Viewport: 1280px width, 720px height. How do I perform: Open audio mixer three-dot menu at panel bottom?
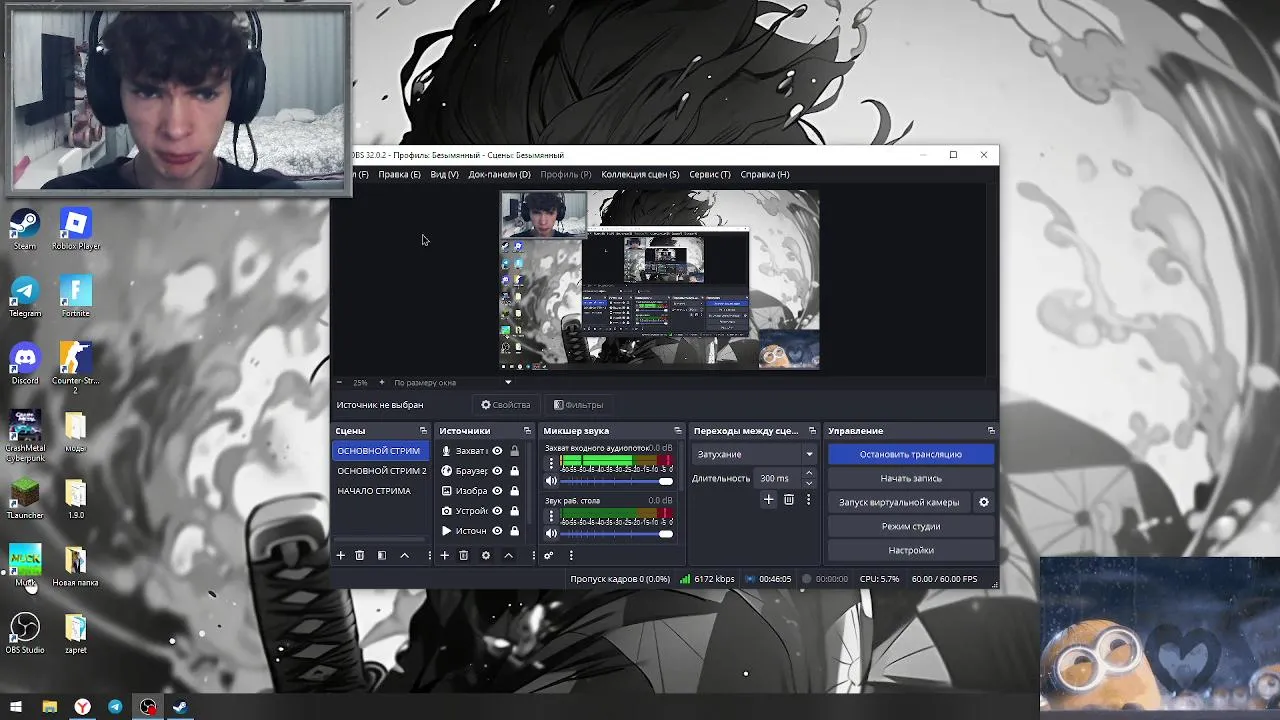pyautogui.click(x=571, y=555)
